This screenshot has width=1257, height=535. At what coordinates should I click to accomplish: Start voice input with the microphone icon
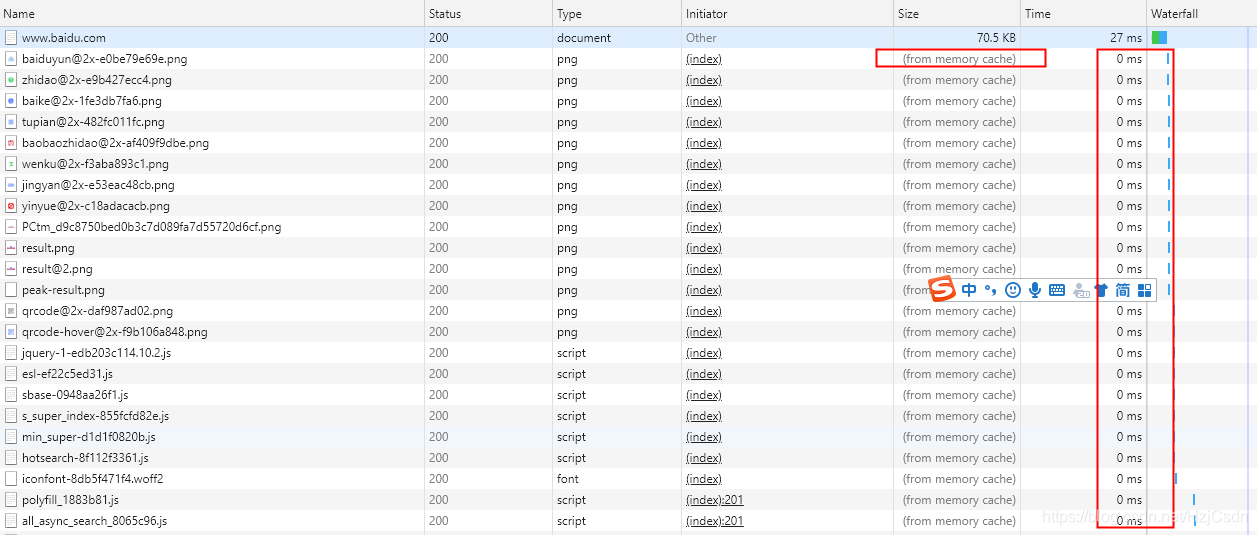(x=1035, y=290)
